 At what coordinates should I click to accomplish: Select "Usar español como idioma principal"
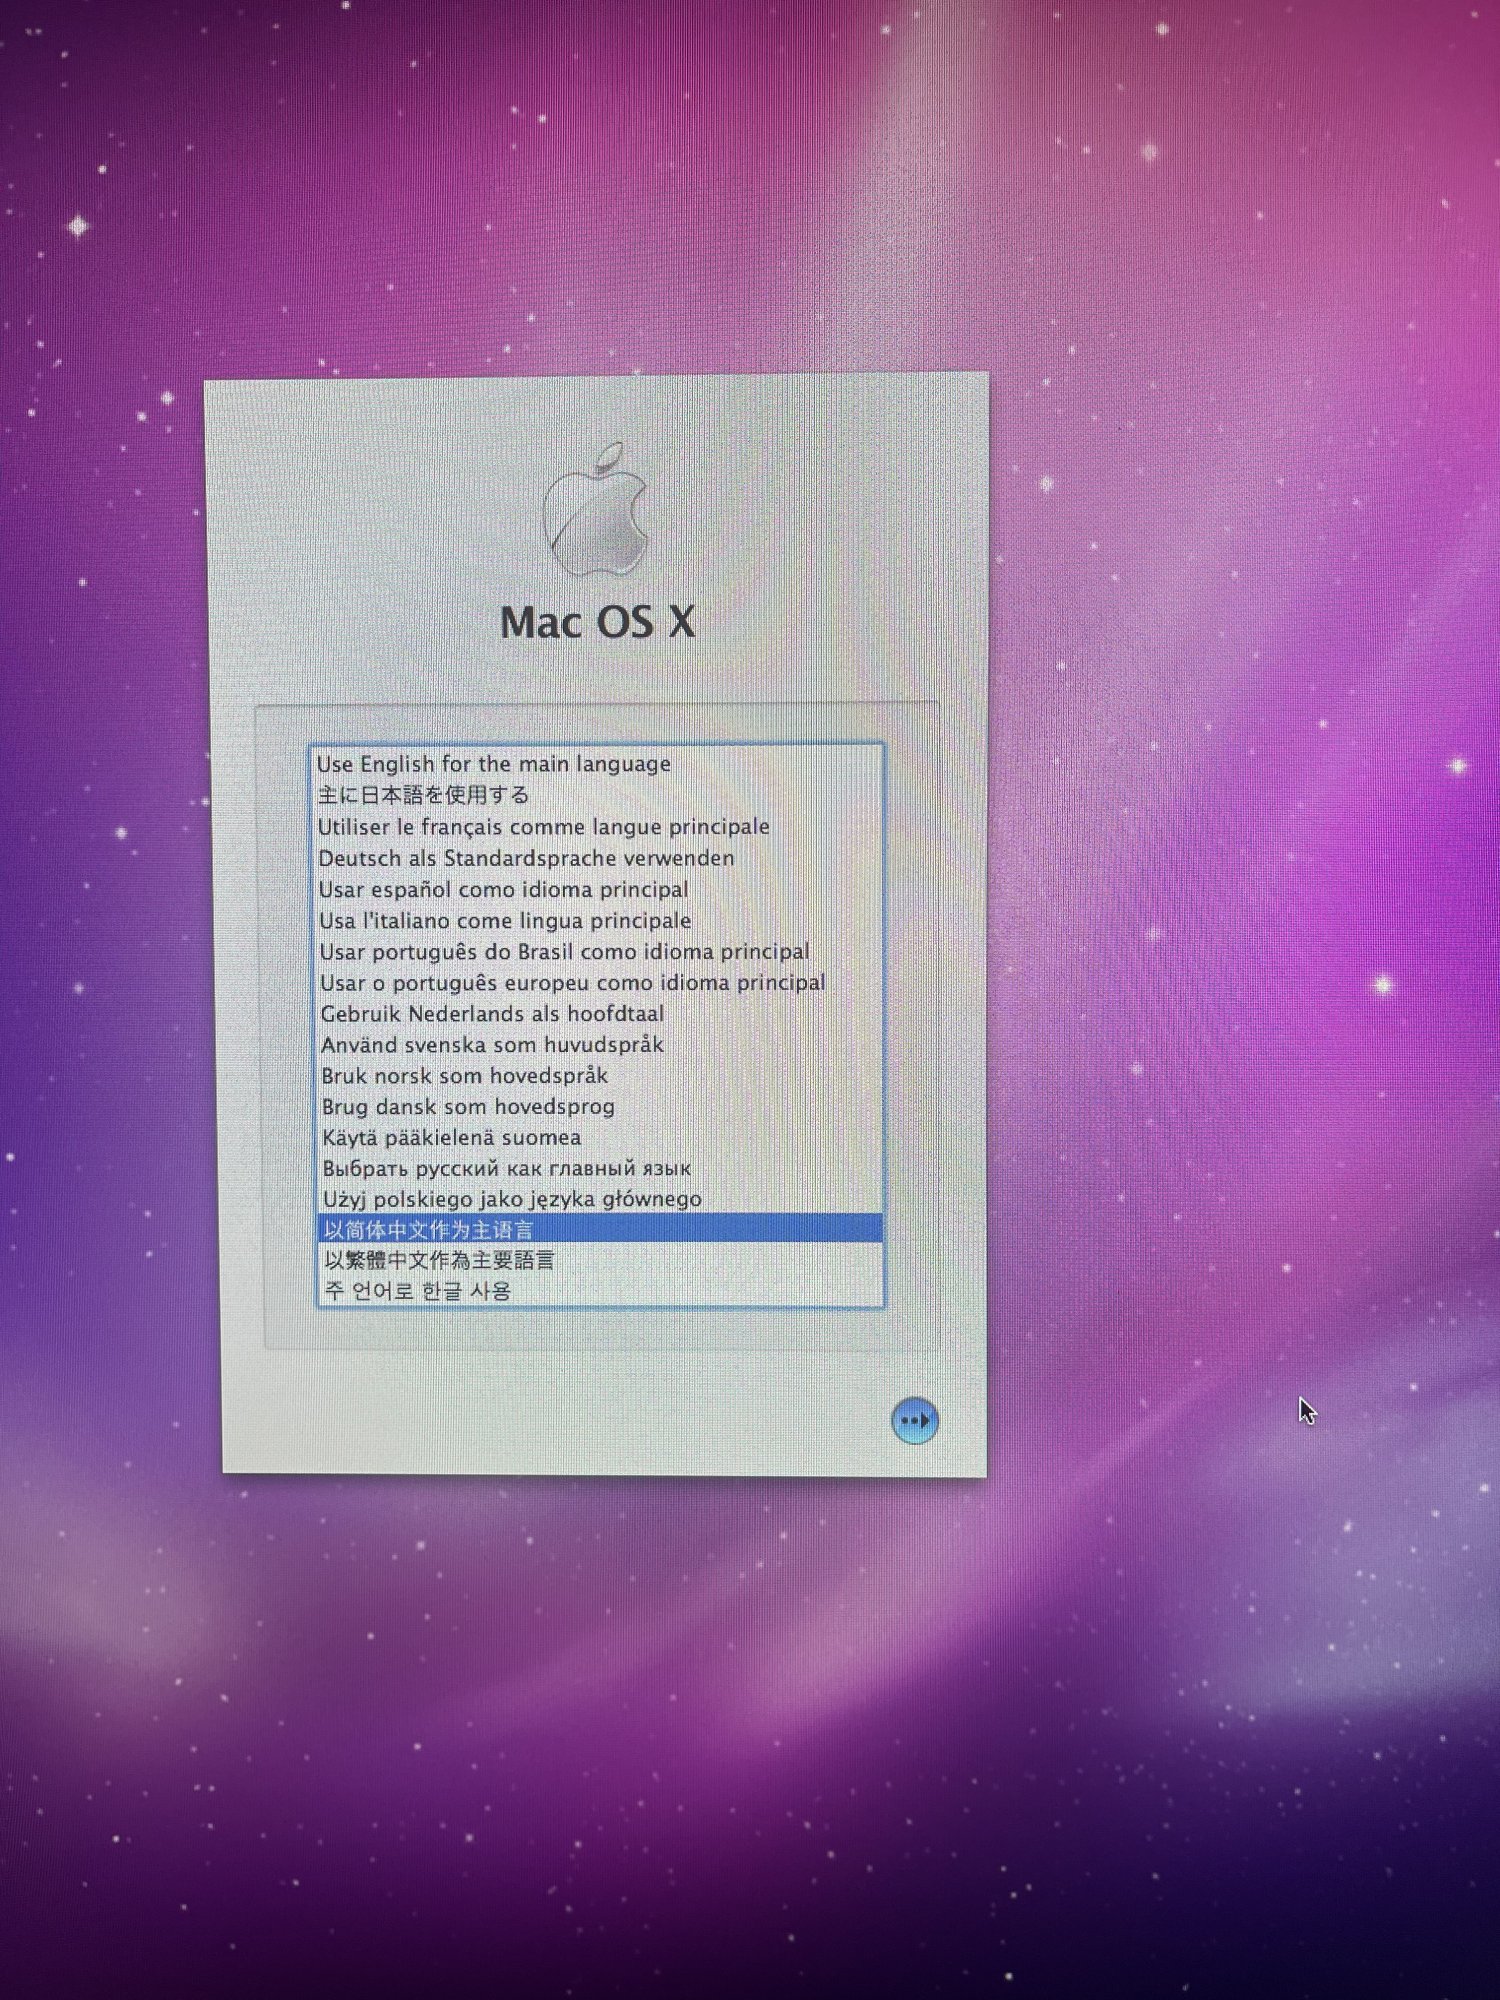coord(598,889)
